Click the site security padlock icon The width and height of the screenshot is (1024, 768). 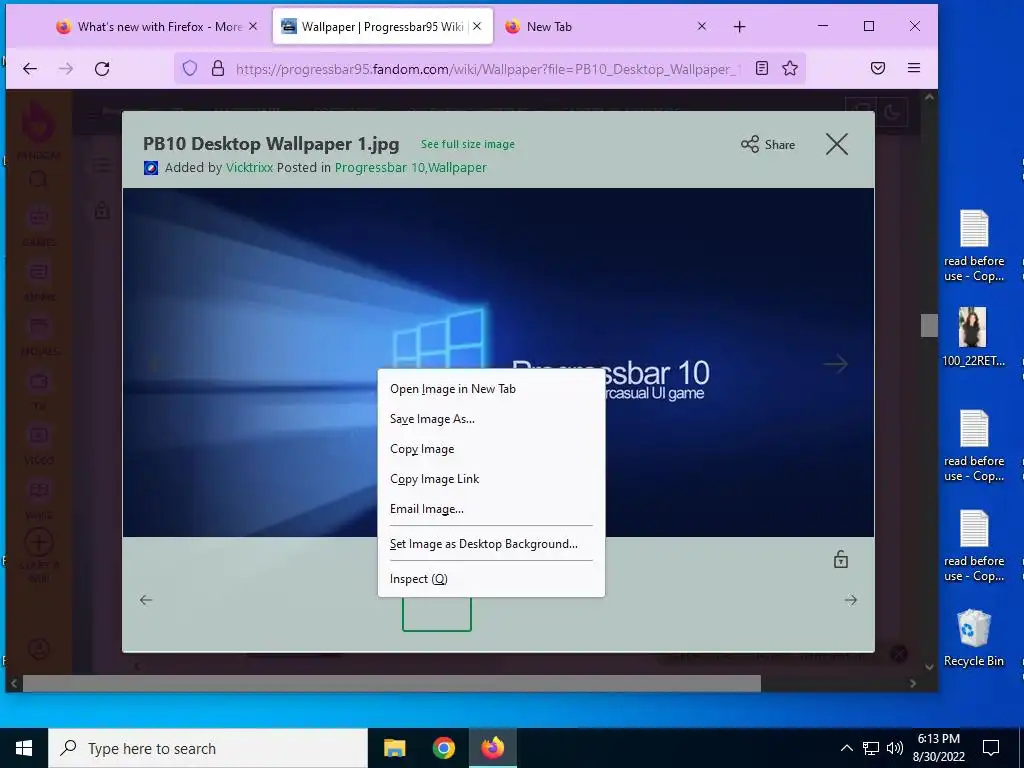coord(218,69)
